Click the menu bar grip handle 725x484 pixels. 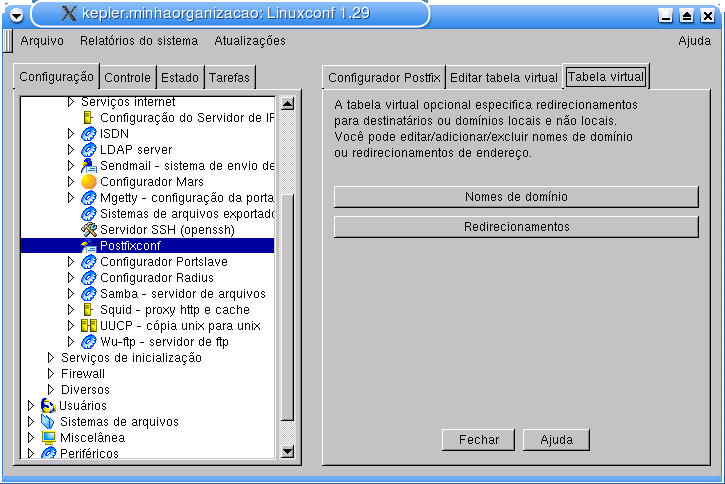7,41
